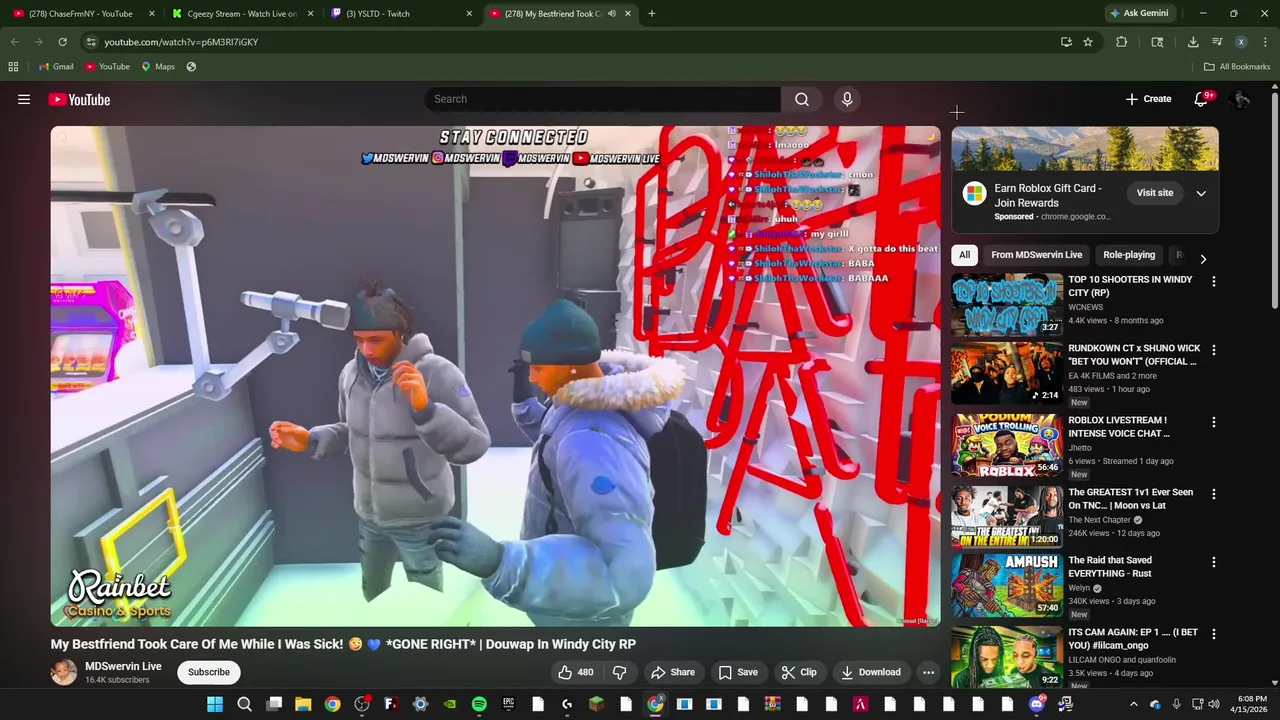Open the YouTube hamburger guide menu
The image size is (1280, 720).
pyautogui.click(x=24, y=99)
